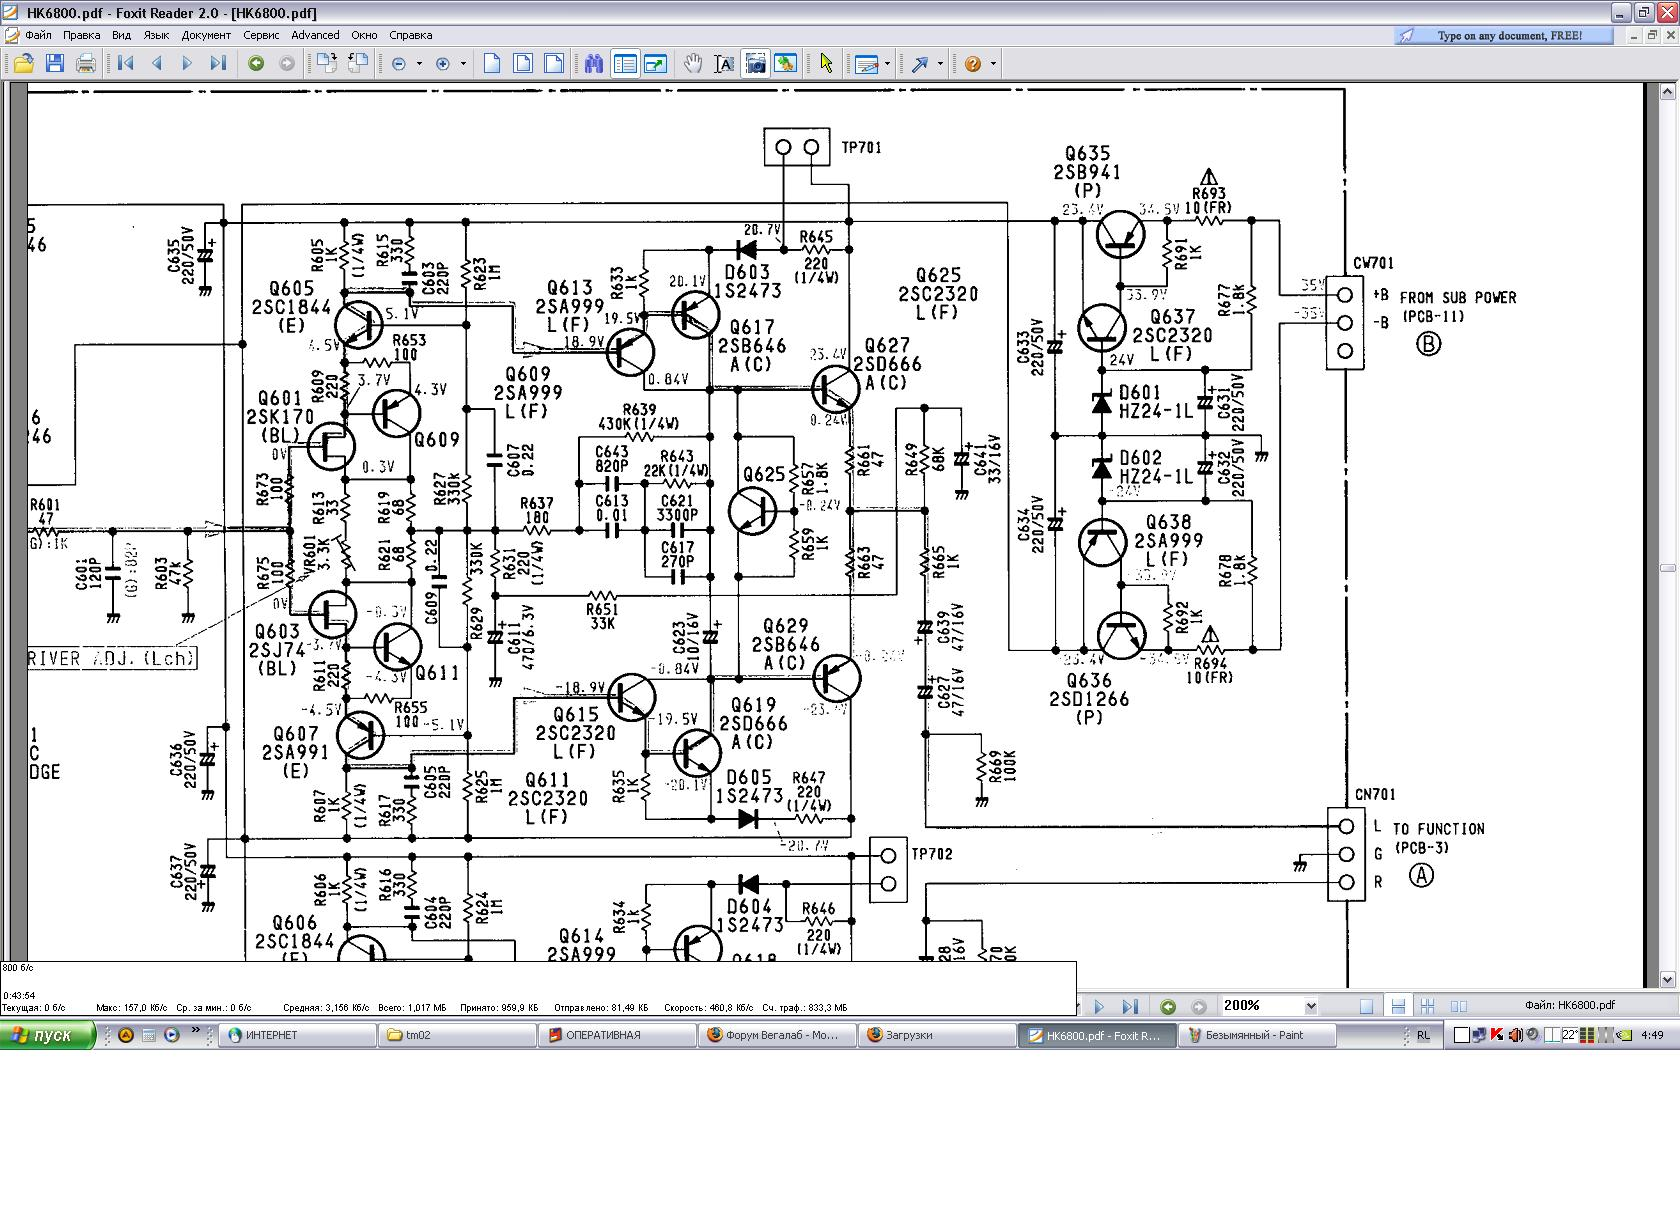Open Help with the question mark icon
The height and width of the screenshot is (1224, 1680).
973,64
